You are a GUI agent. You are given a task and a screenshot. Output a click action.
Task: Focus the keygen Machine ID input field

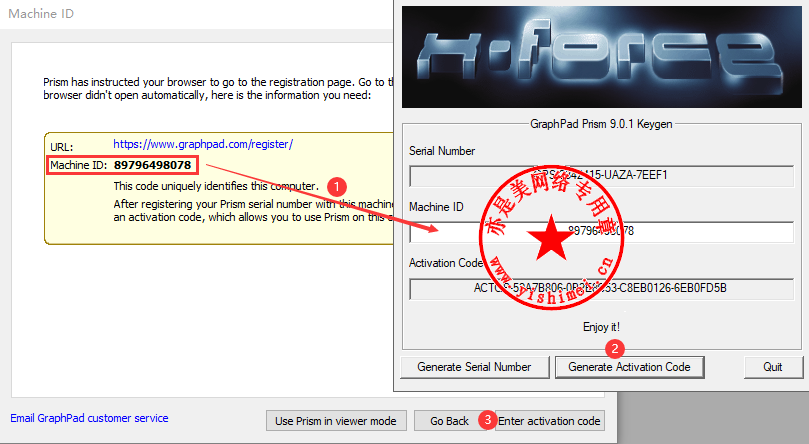(x=601, y=232)
